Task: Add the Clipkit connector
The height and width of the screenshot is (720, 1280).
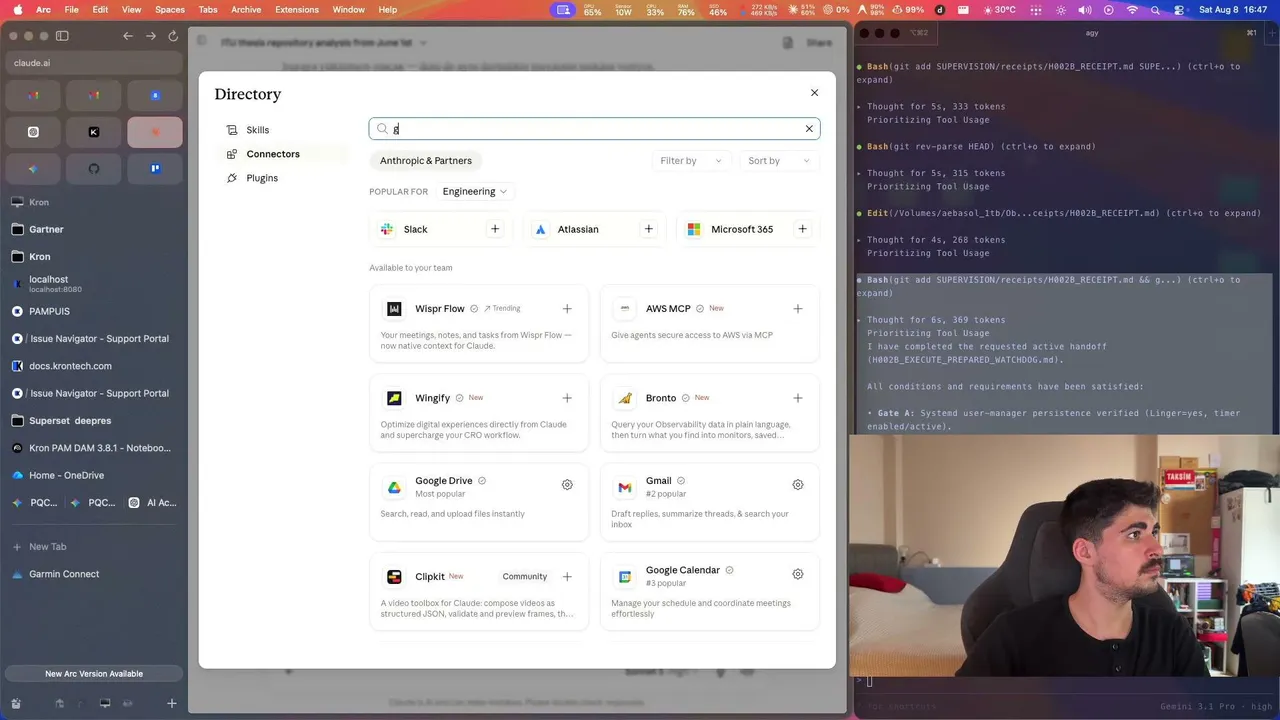Action: tap(567, 577)
